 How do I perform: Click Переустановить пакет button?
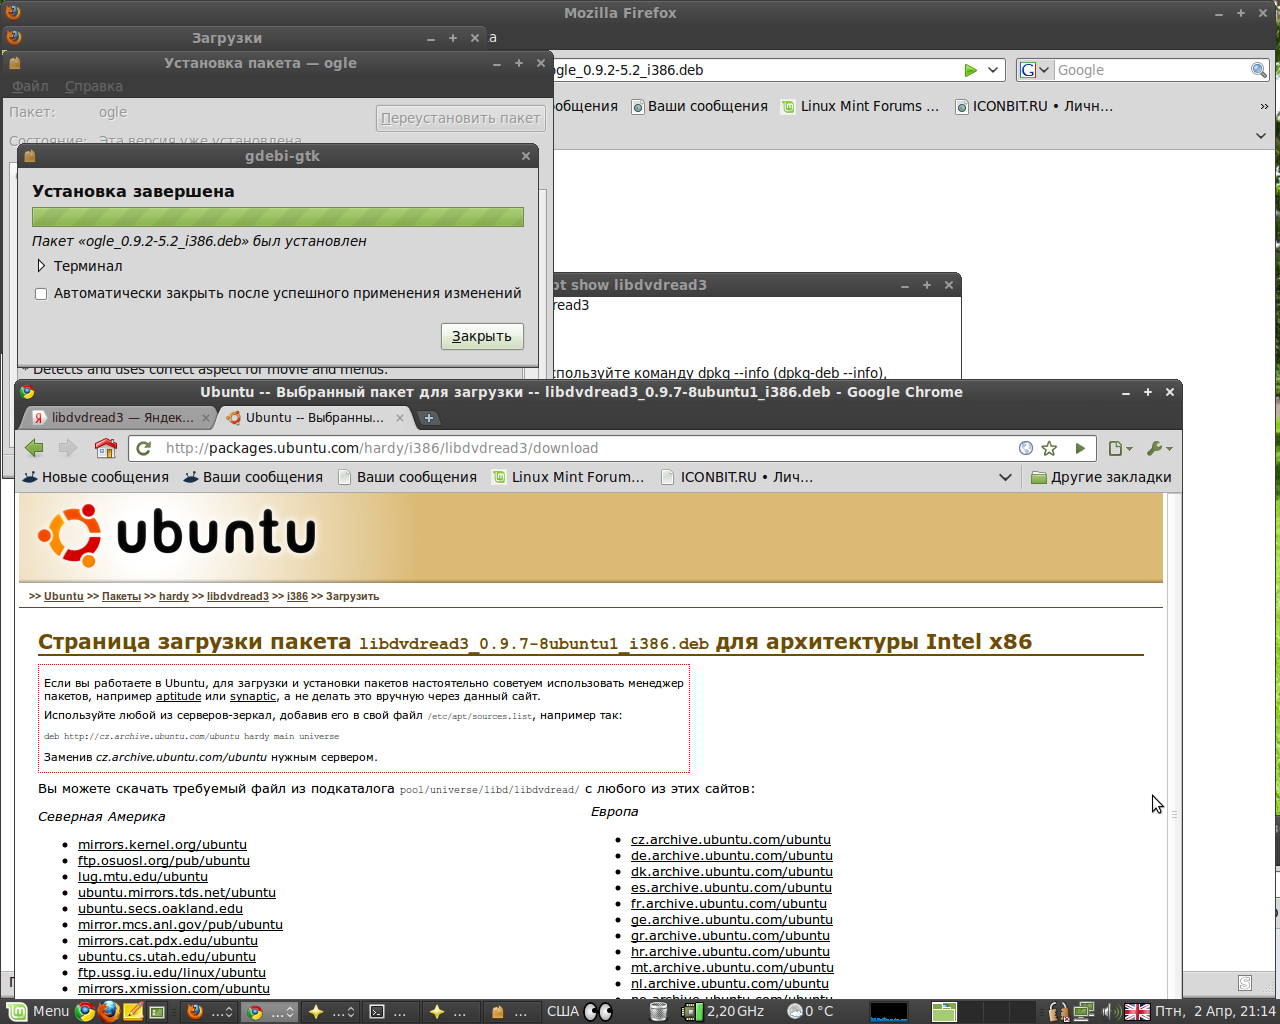click(461, 118)
